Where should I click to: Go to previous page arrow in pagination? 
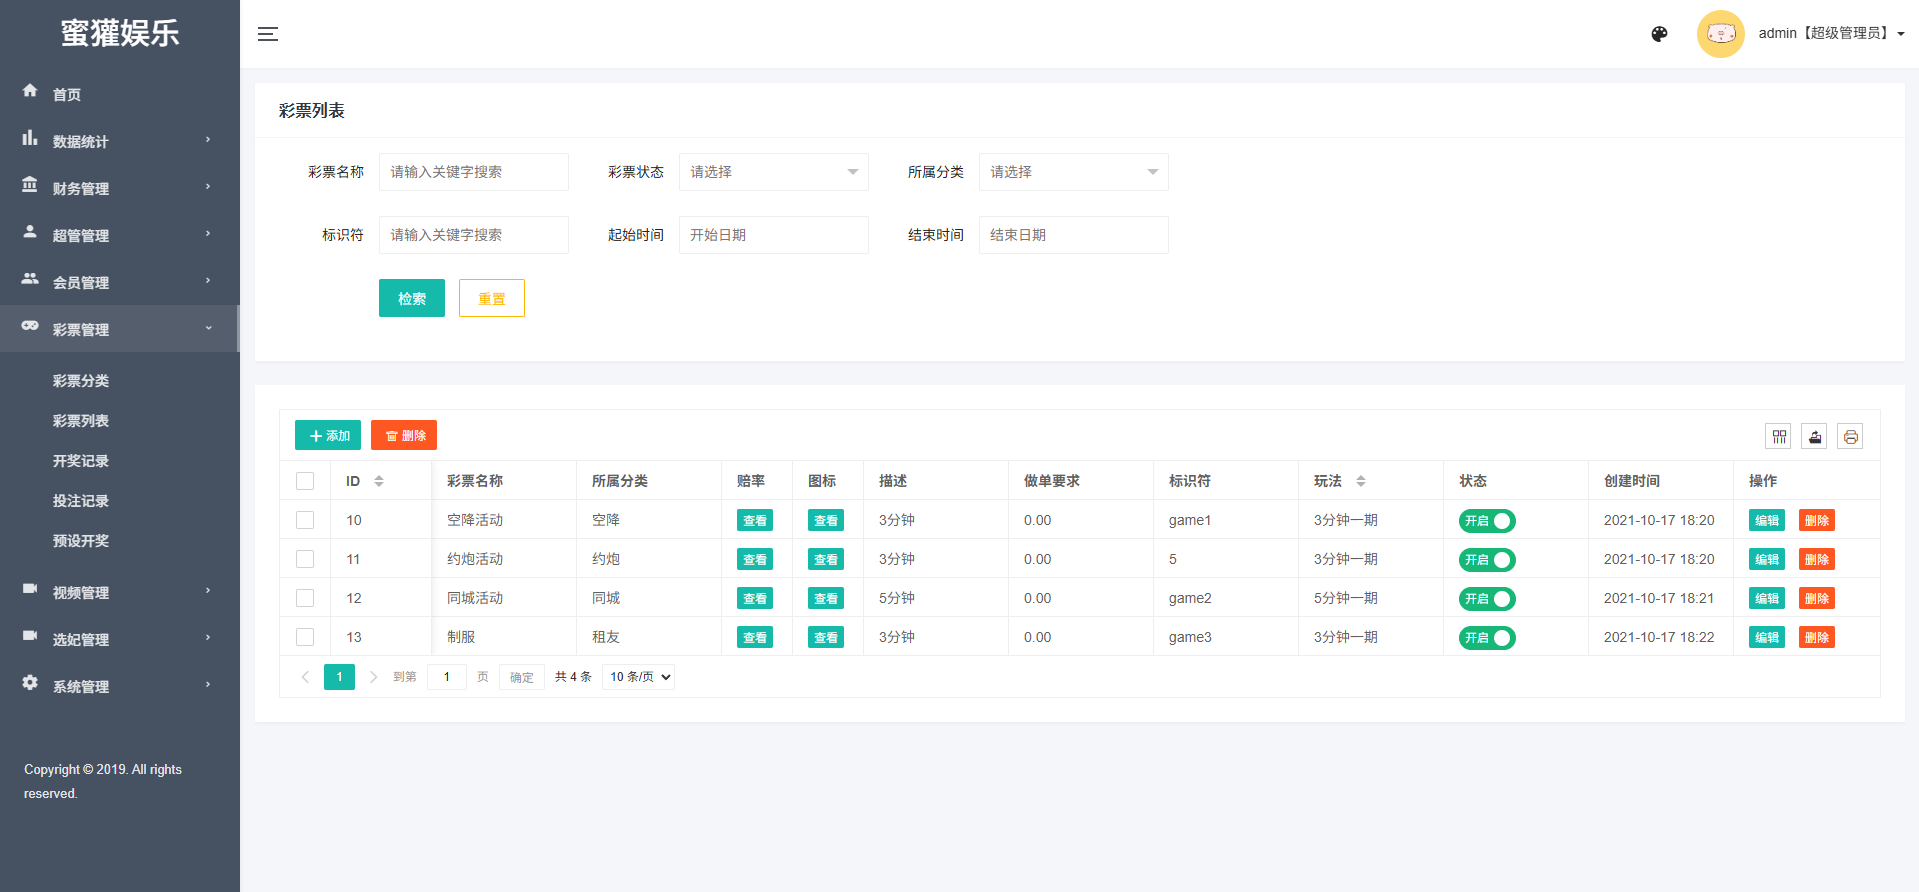305,677
